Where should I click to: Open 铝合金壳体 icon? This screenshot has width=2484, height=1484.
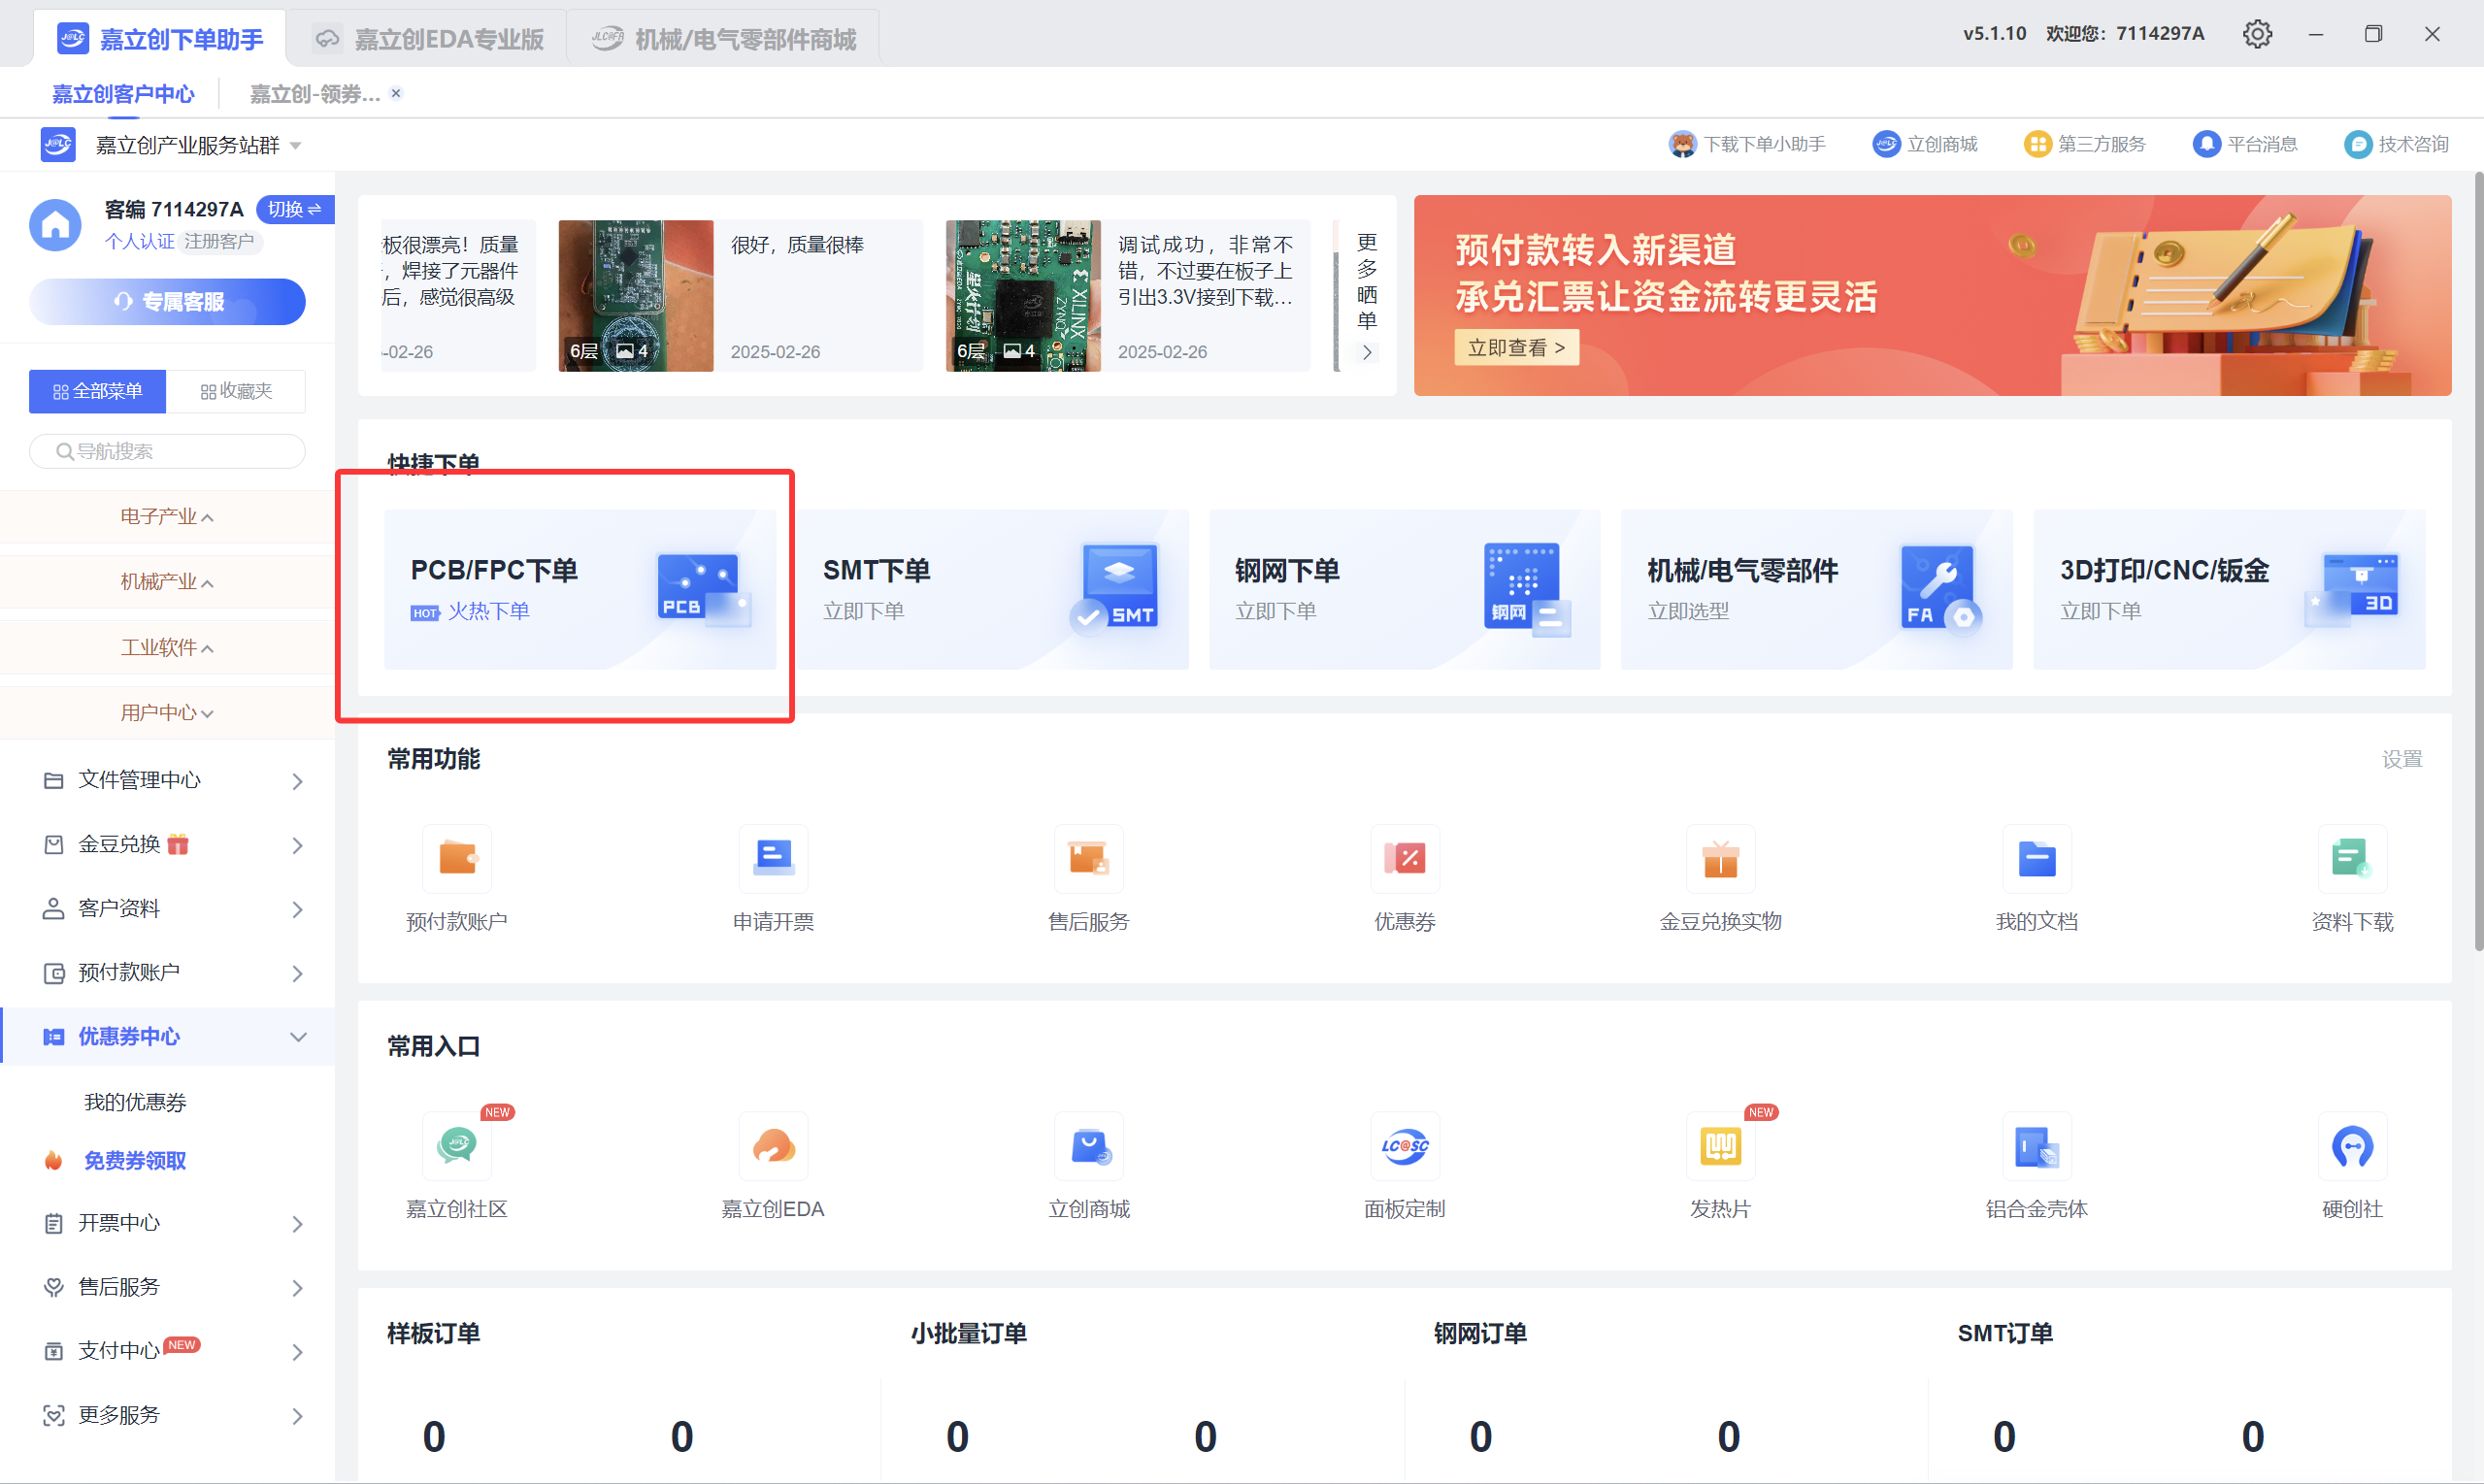tap(2036, 1145)
